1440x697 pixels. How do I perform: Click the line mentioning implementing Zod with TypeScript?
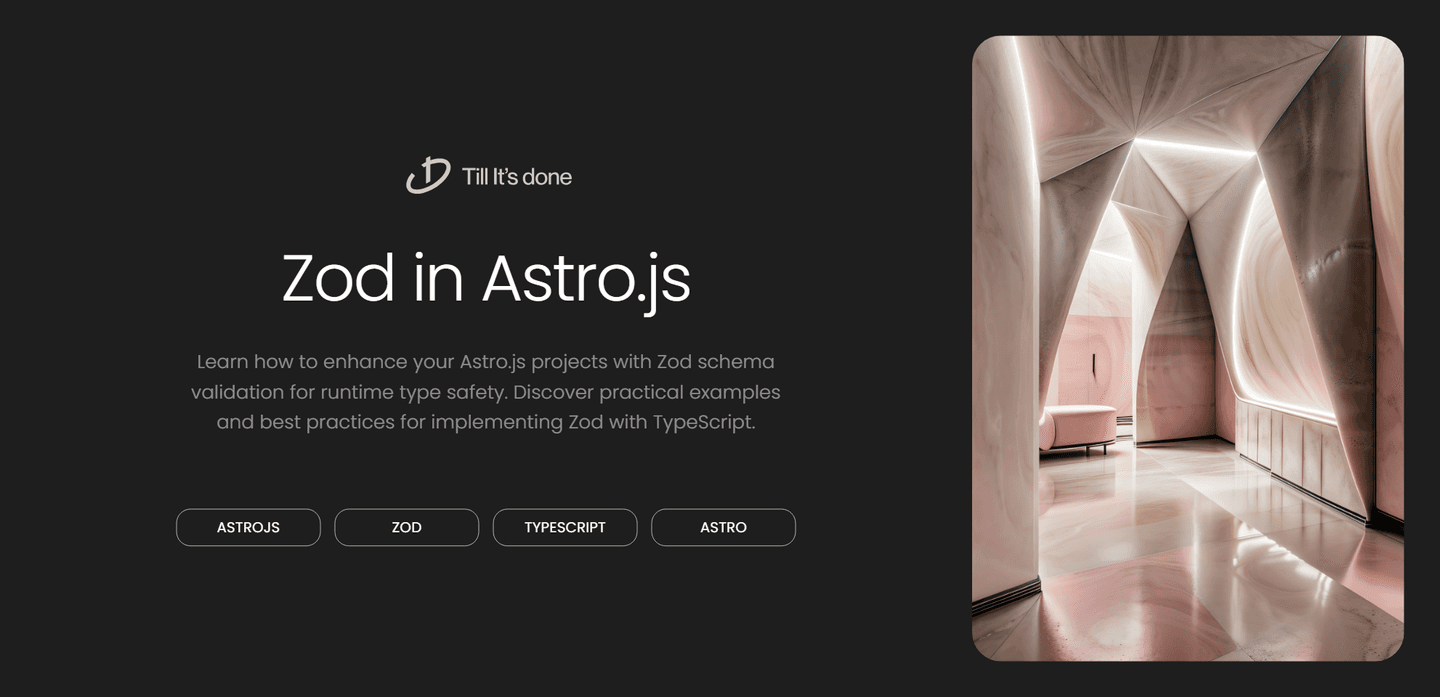click(x=486, y=422)
